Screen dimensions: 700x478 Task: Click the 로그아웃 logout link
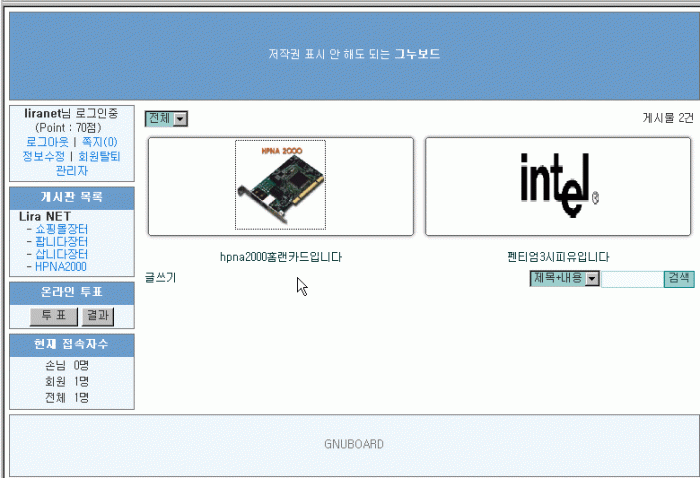(47, 142)
